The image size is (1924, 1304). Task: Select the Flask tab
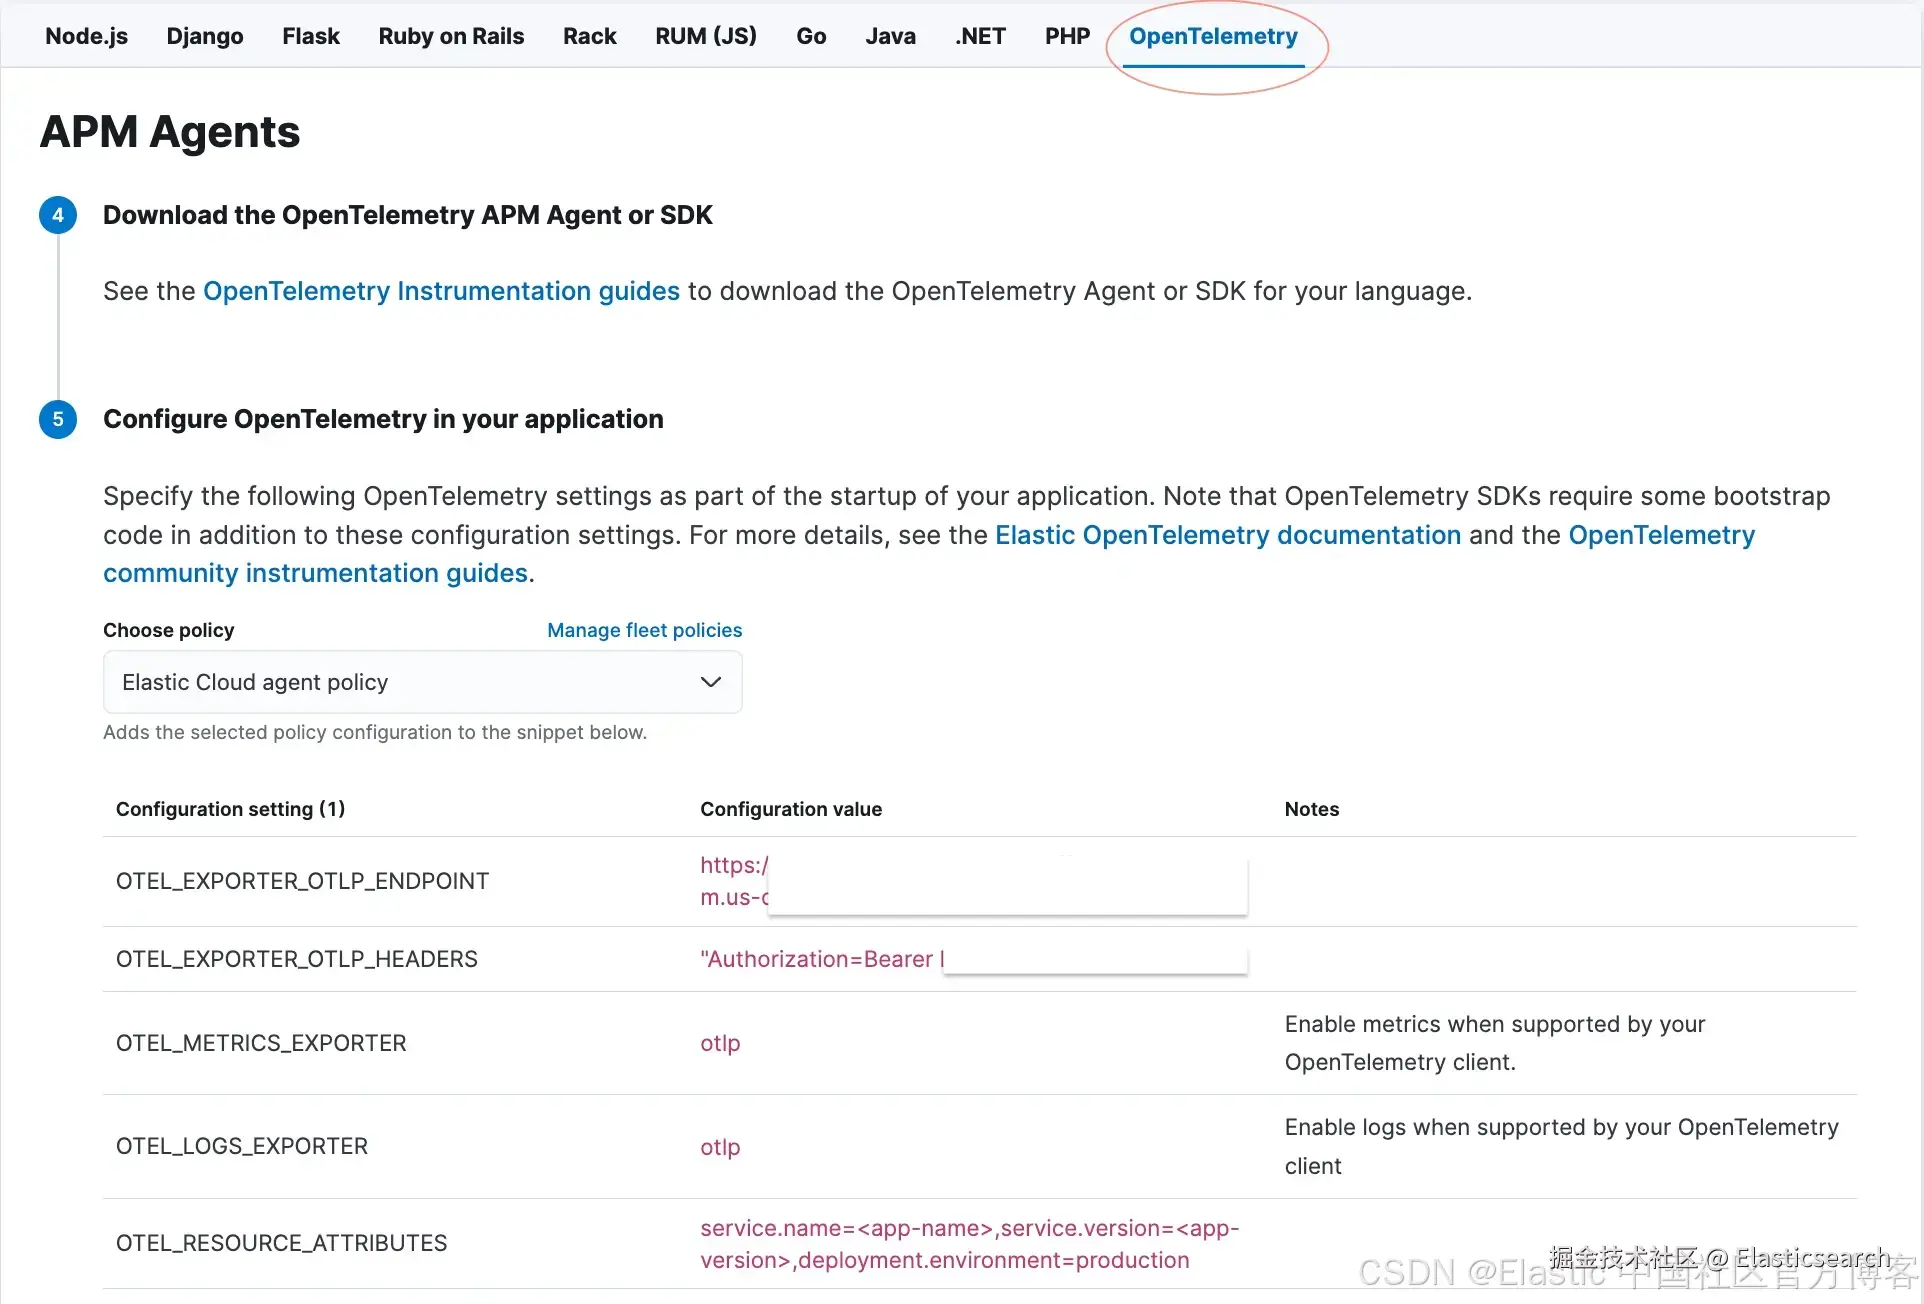pos(310,36)
